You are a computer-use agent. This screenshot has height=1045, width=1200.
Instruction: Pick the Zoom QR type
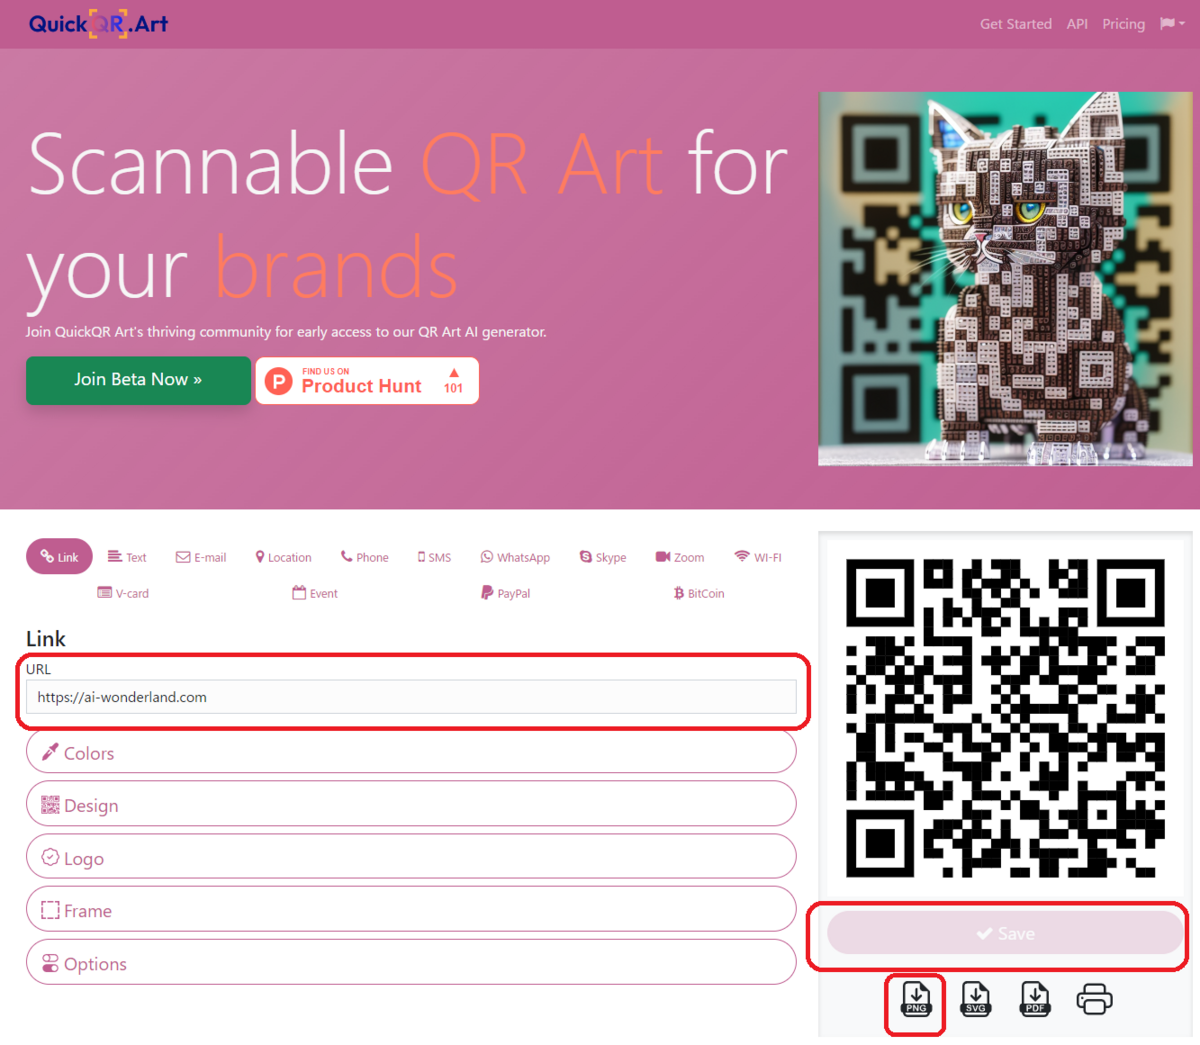680,557
